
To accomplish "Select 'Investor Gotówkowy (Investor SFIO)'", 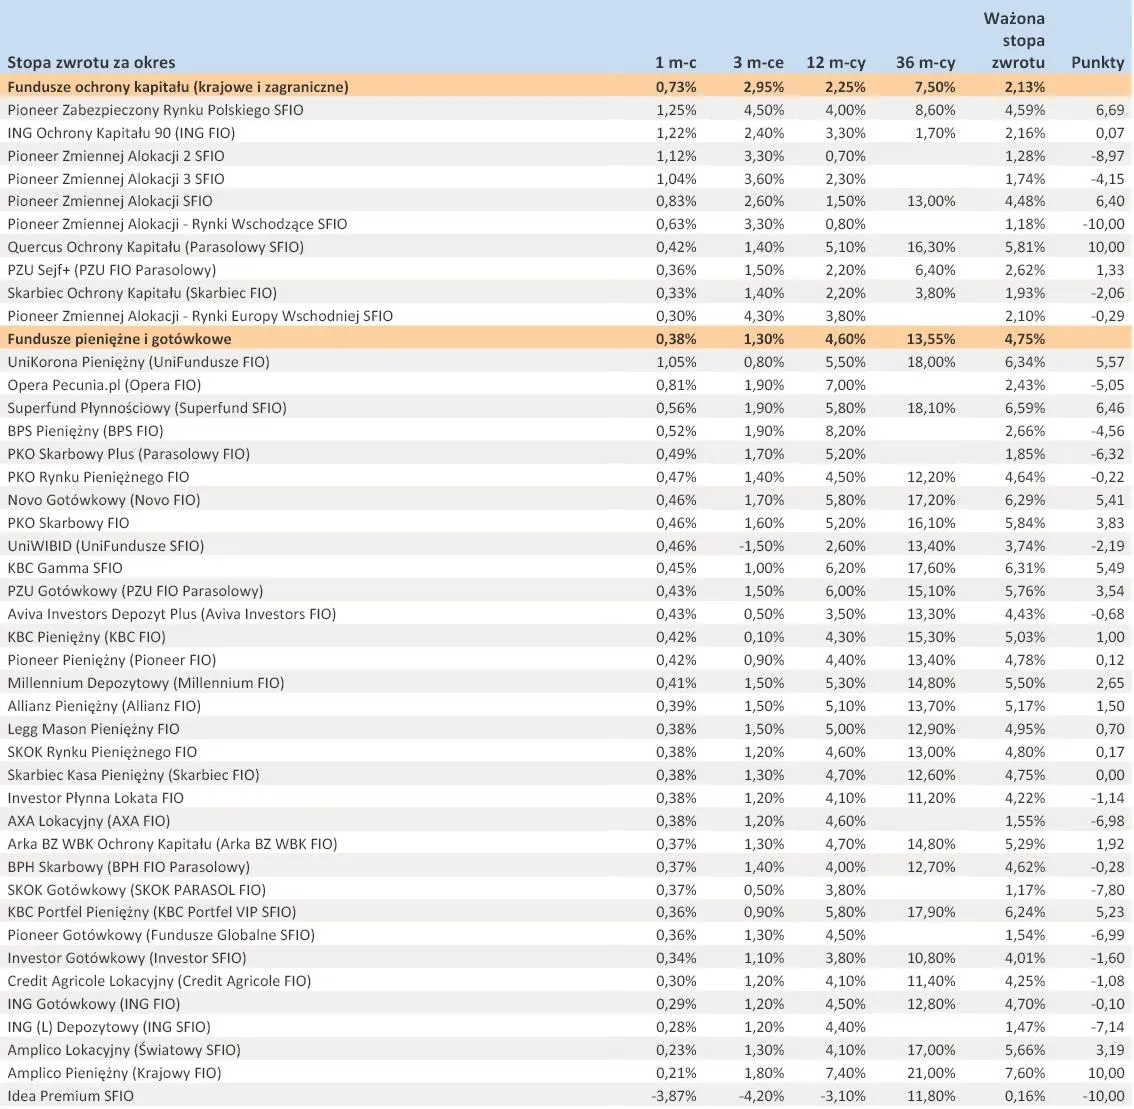I will [127, 959].
